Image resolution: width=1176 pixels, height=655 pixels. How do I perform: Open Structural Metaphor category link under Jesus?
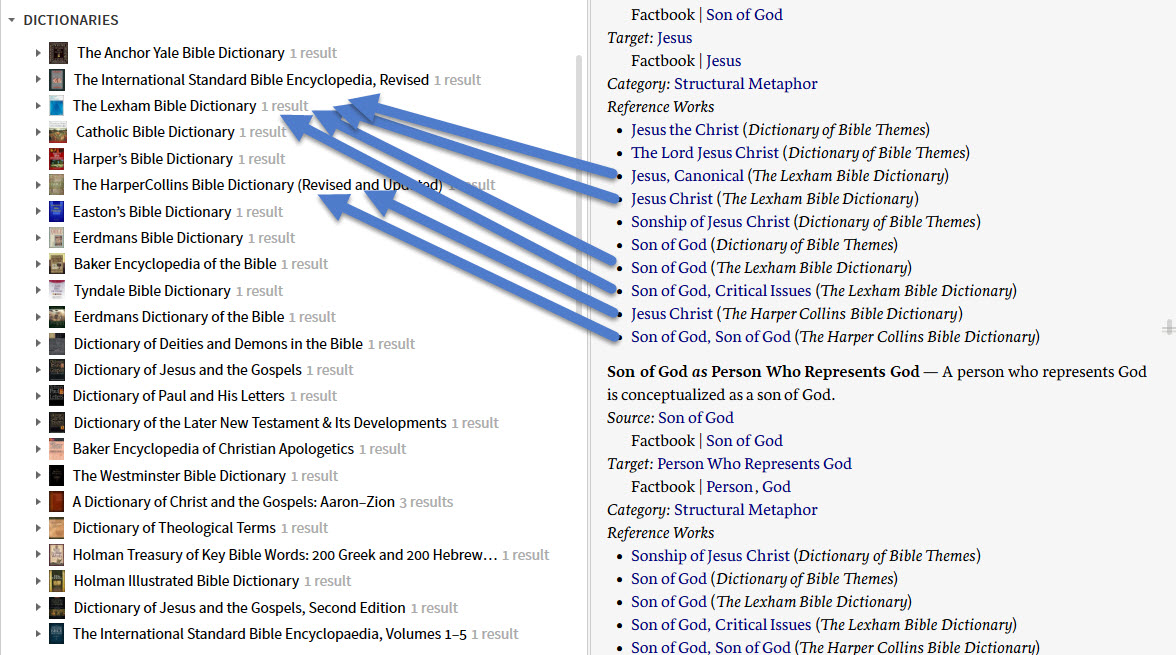click(746, 84)
